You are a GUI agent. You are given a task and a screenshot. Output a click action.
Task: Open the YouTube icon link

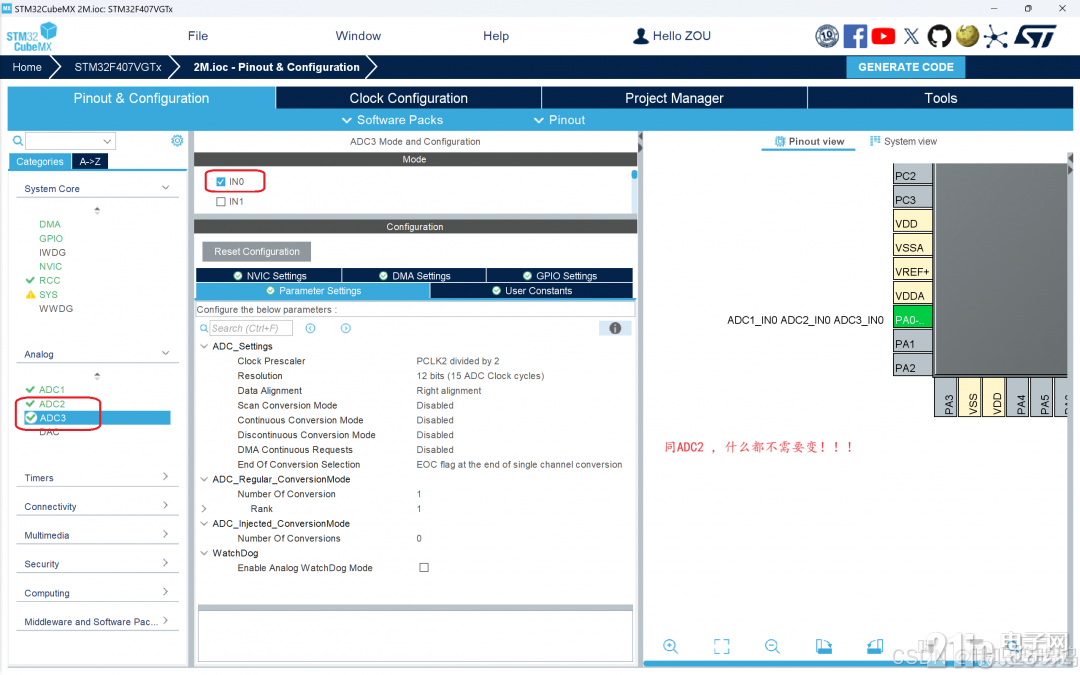[x=883, y=36]
